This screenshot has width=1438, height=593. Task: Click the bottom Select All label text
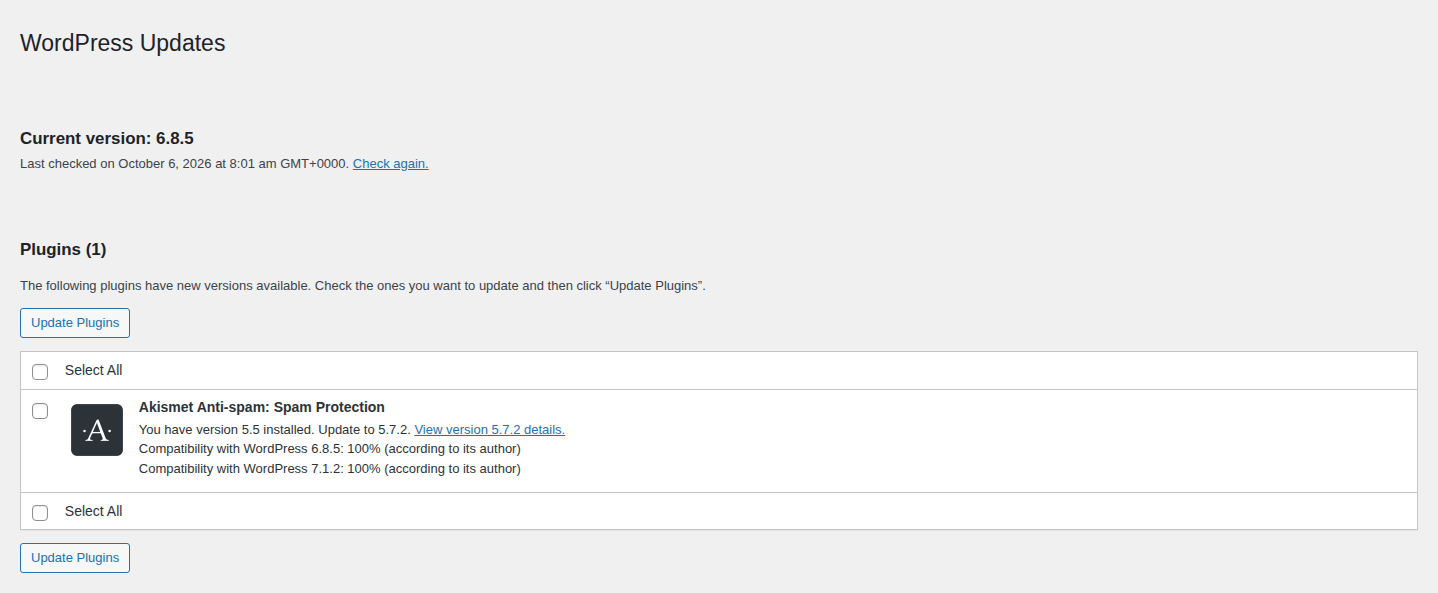click(x=94, y=511)
